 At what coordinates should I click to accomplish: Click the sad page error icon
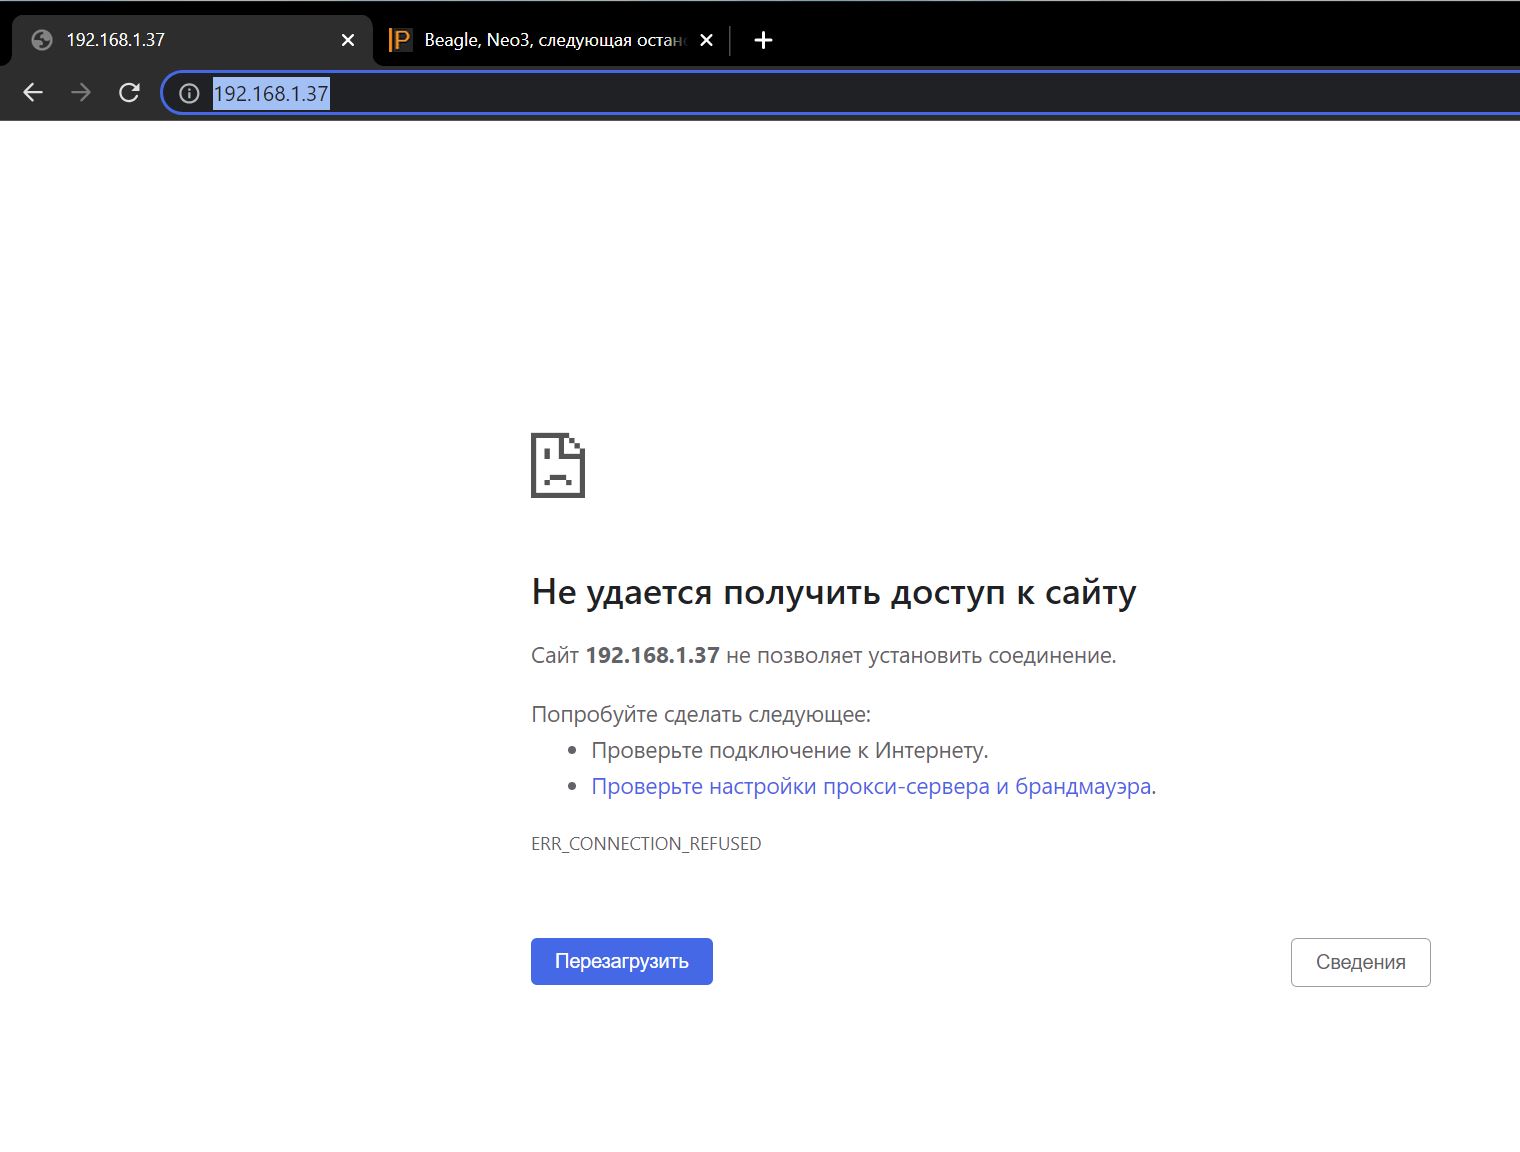pos(557,465)
